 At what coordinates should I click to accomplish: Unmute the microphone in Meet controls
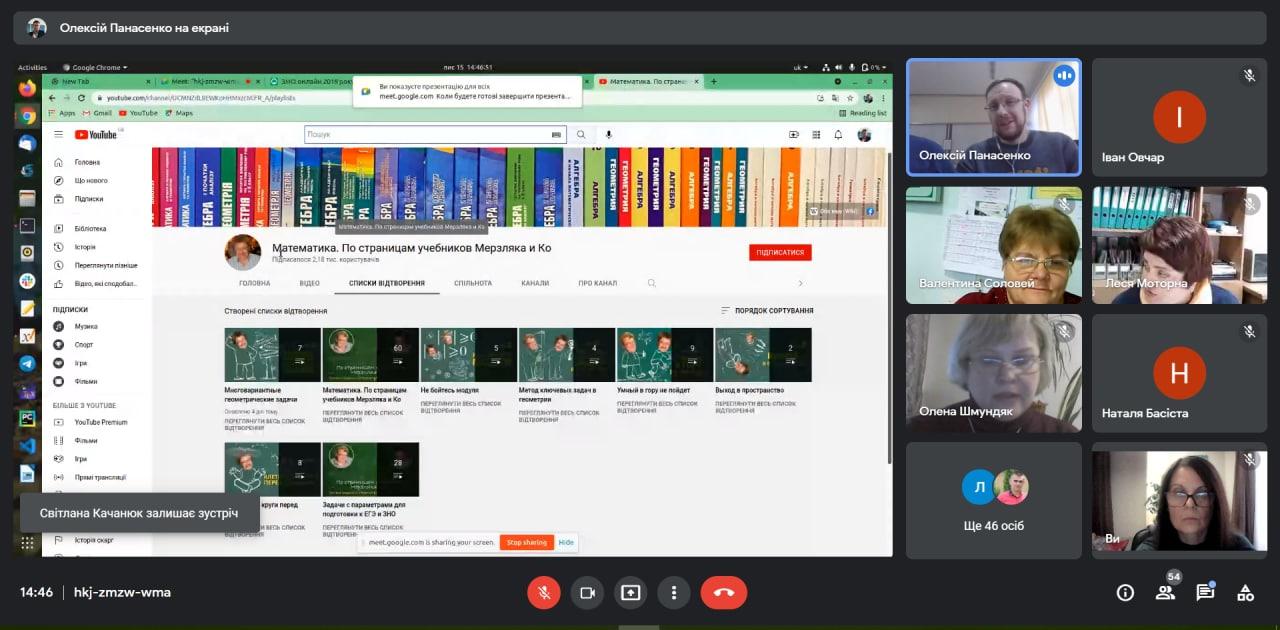544,592
